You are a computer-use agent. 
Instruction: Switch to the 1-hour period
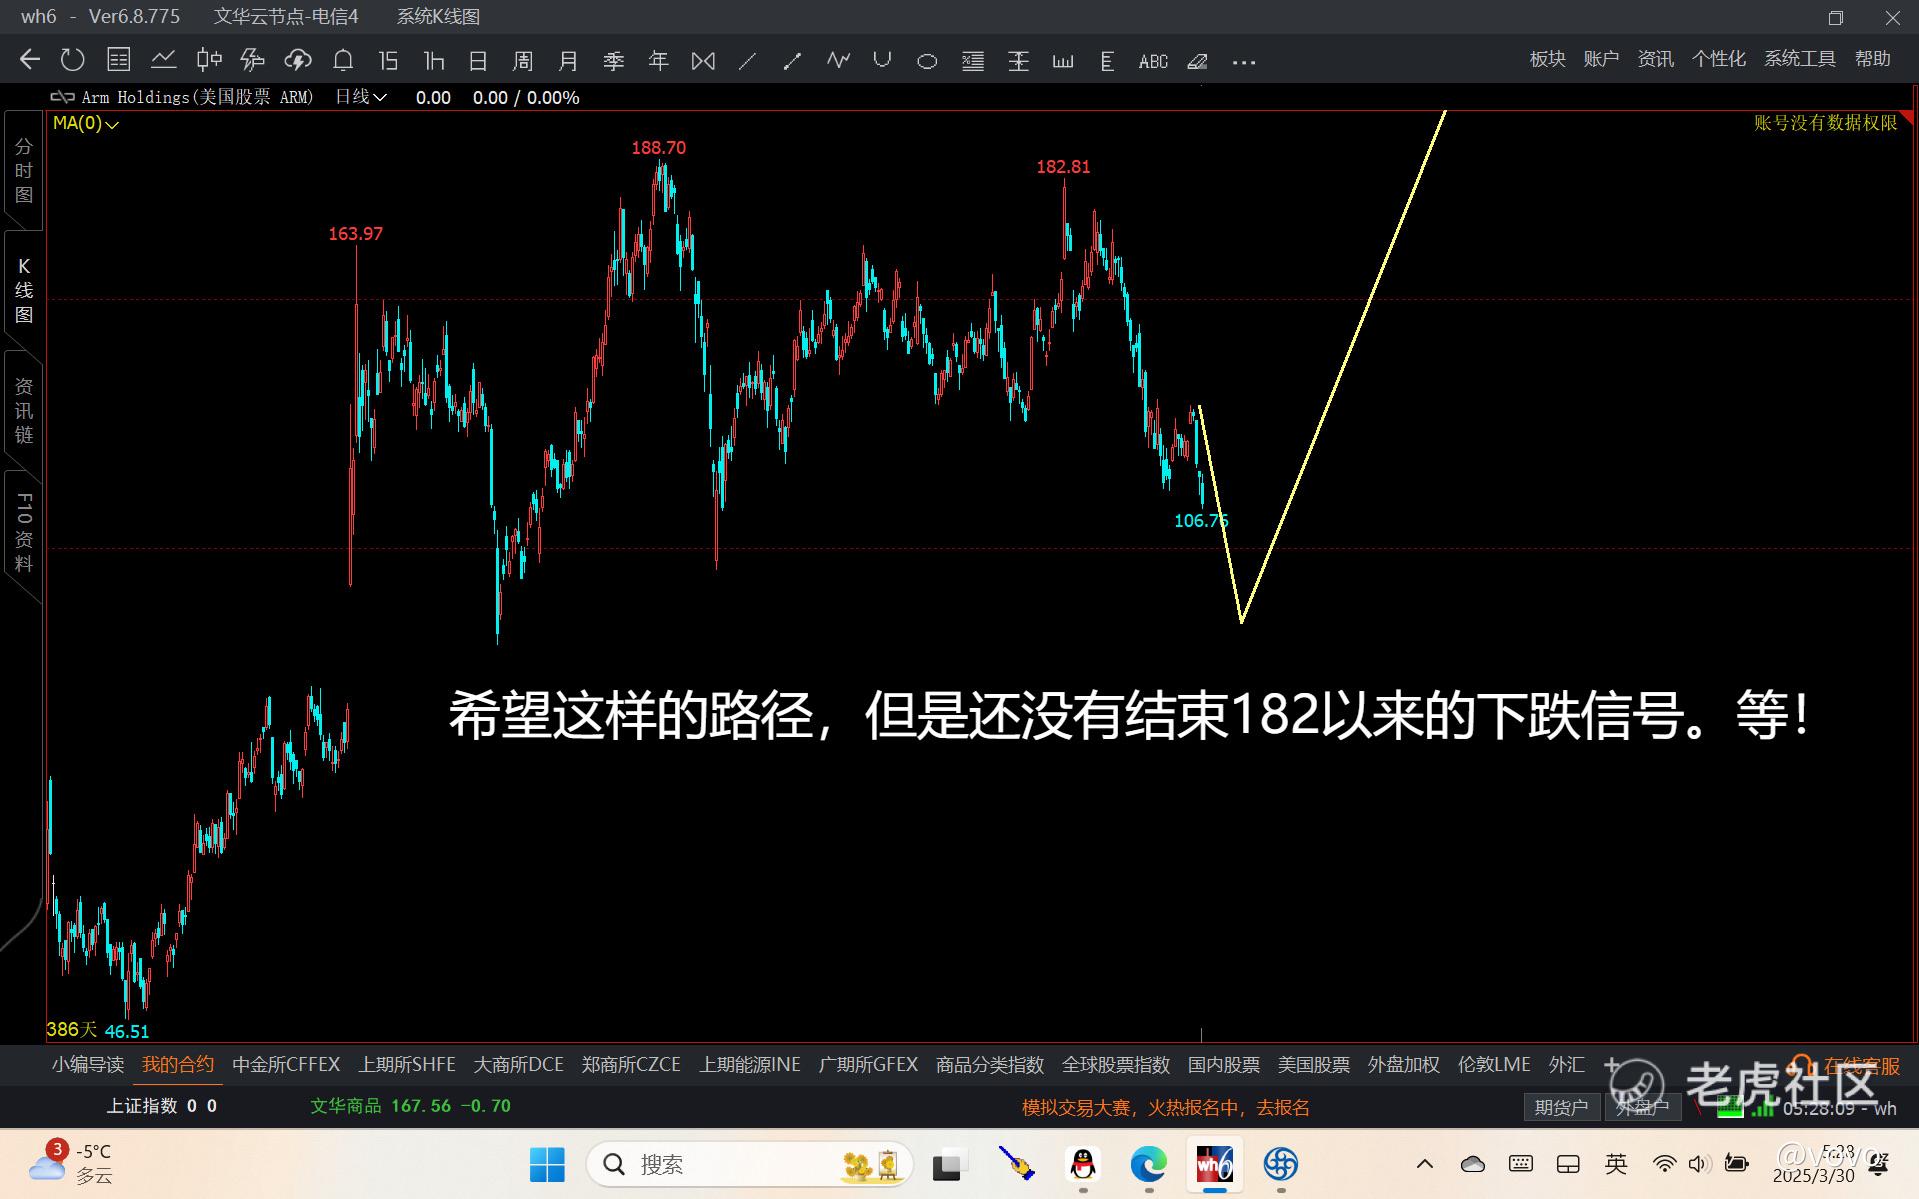pyautogui.click(x=433, y=61)
